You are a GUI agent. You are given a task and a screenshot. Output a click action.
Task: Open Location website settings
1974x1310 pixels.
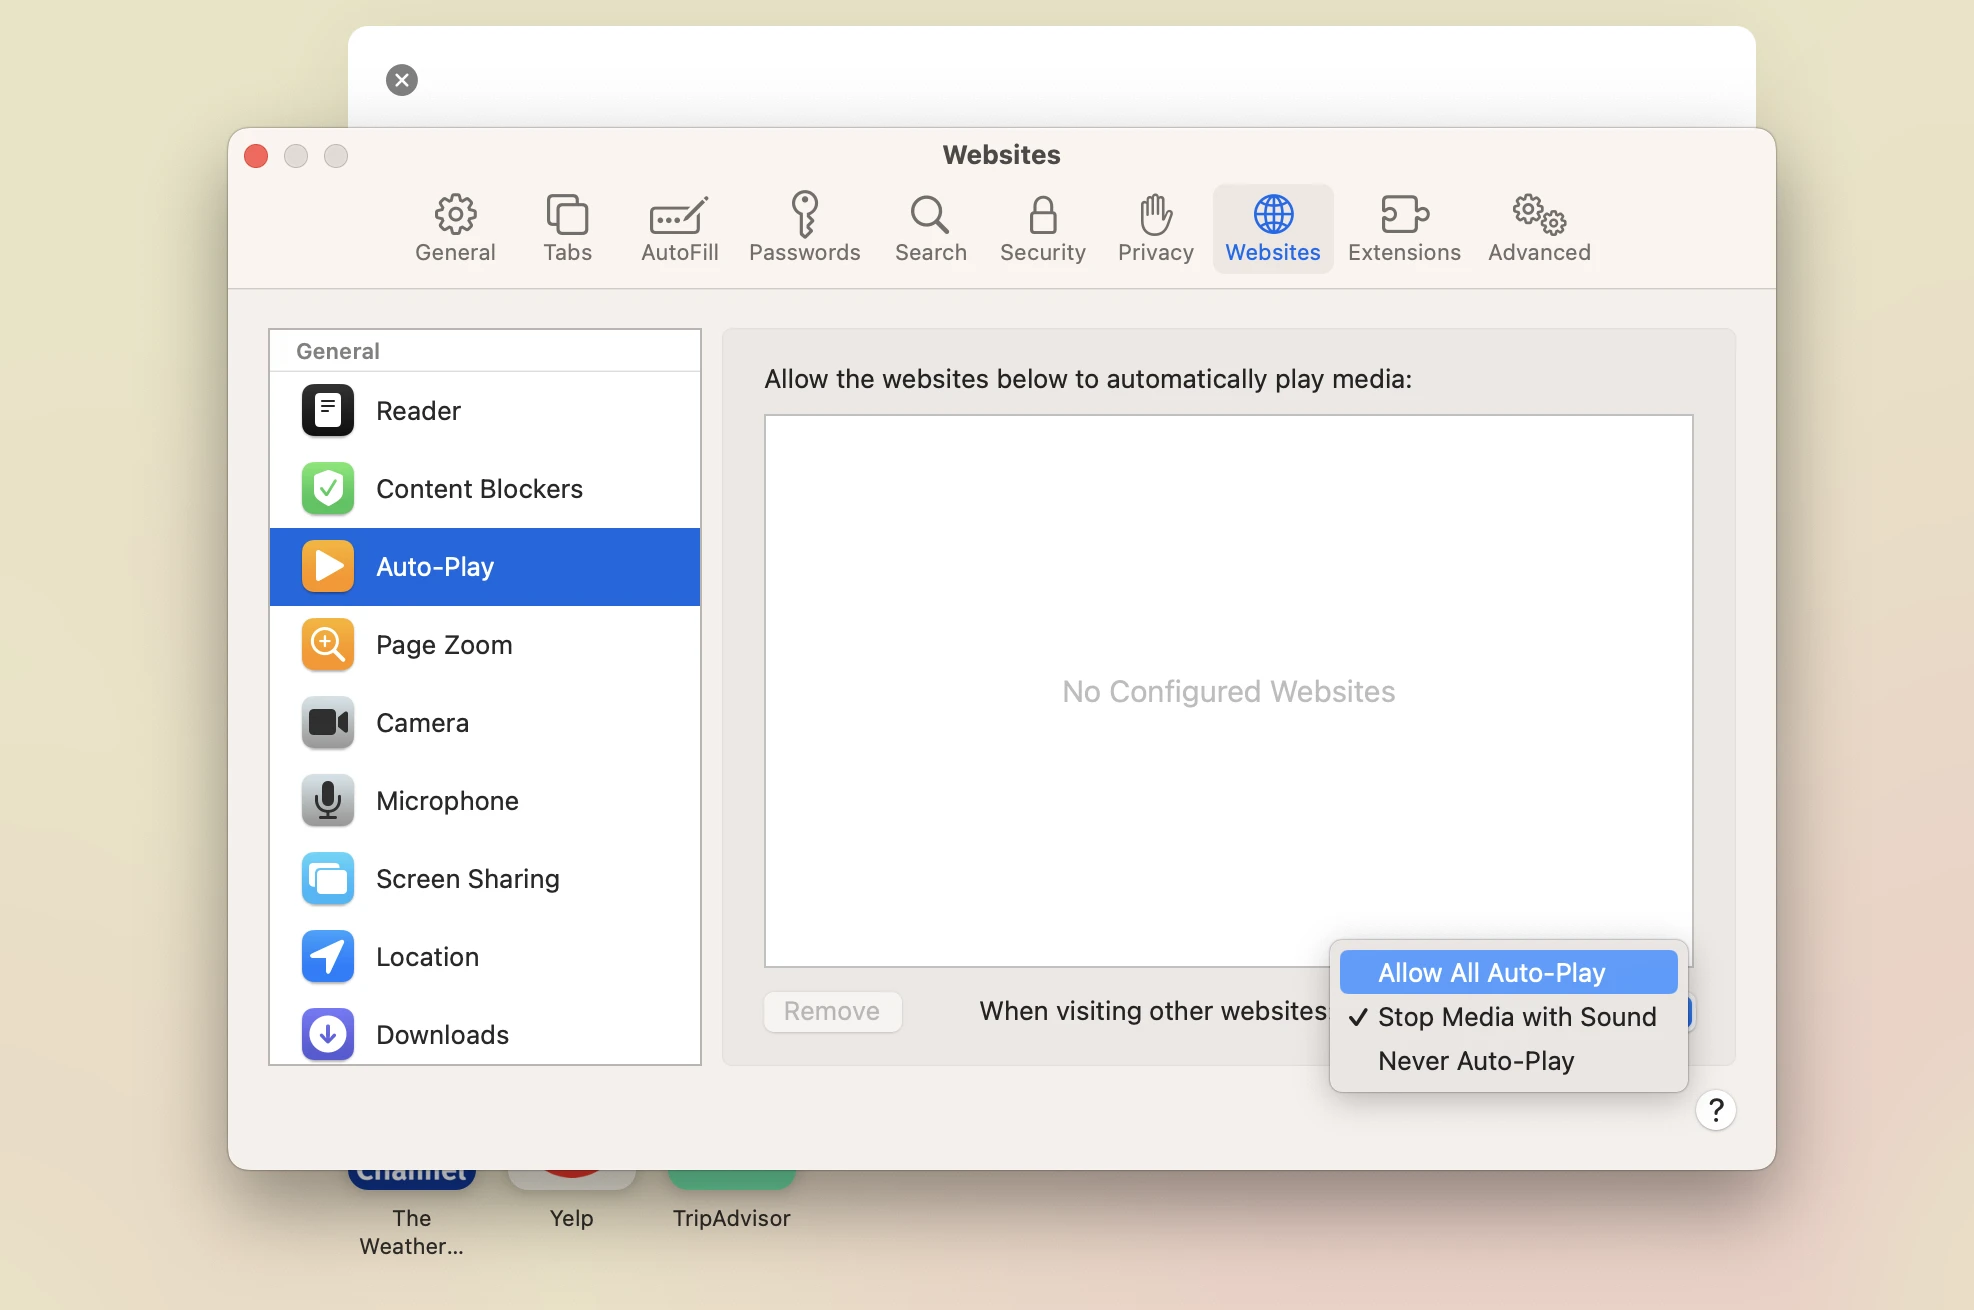[x=427, y=957]
